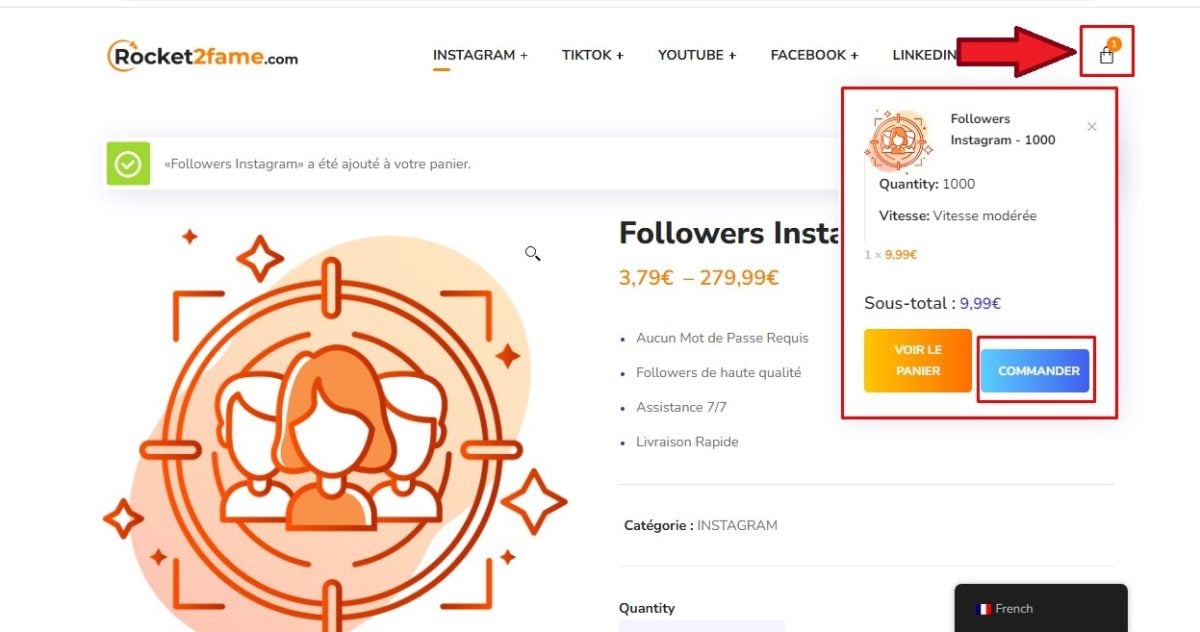
Task: Open the French language switcher
Action: pyautogui.click(x=1041, y=608)
